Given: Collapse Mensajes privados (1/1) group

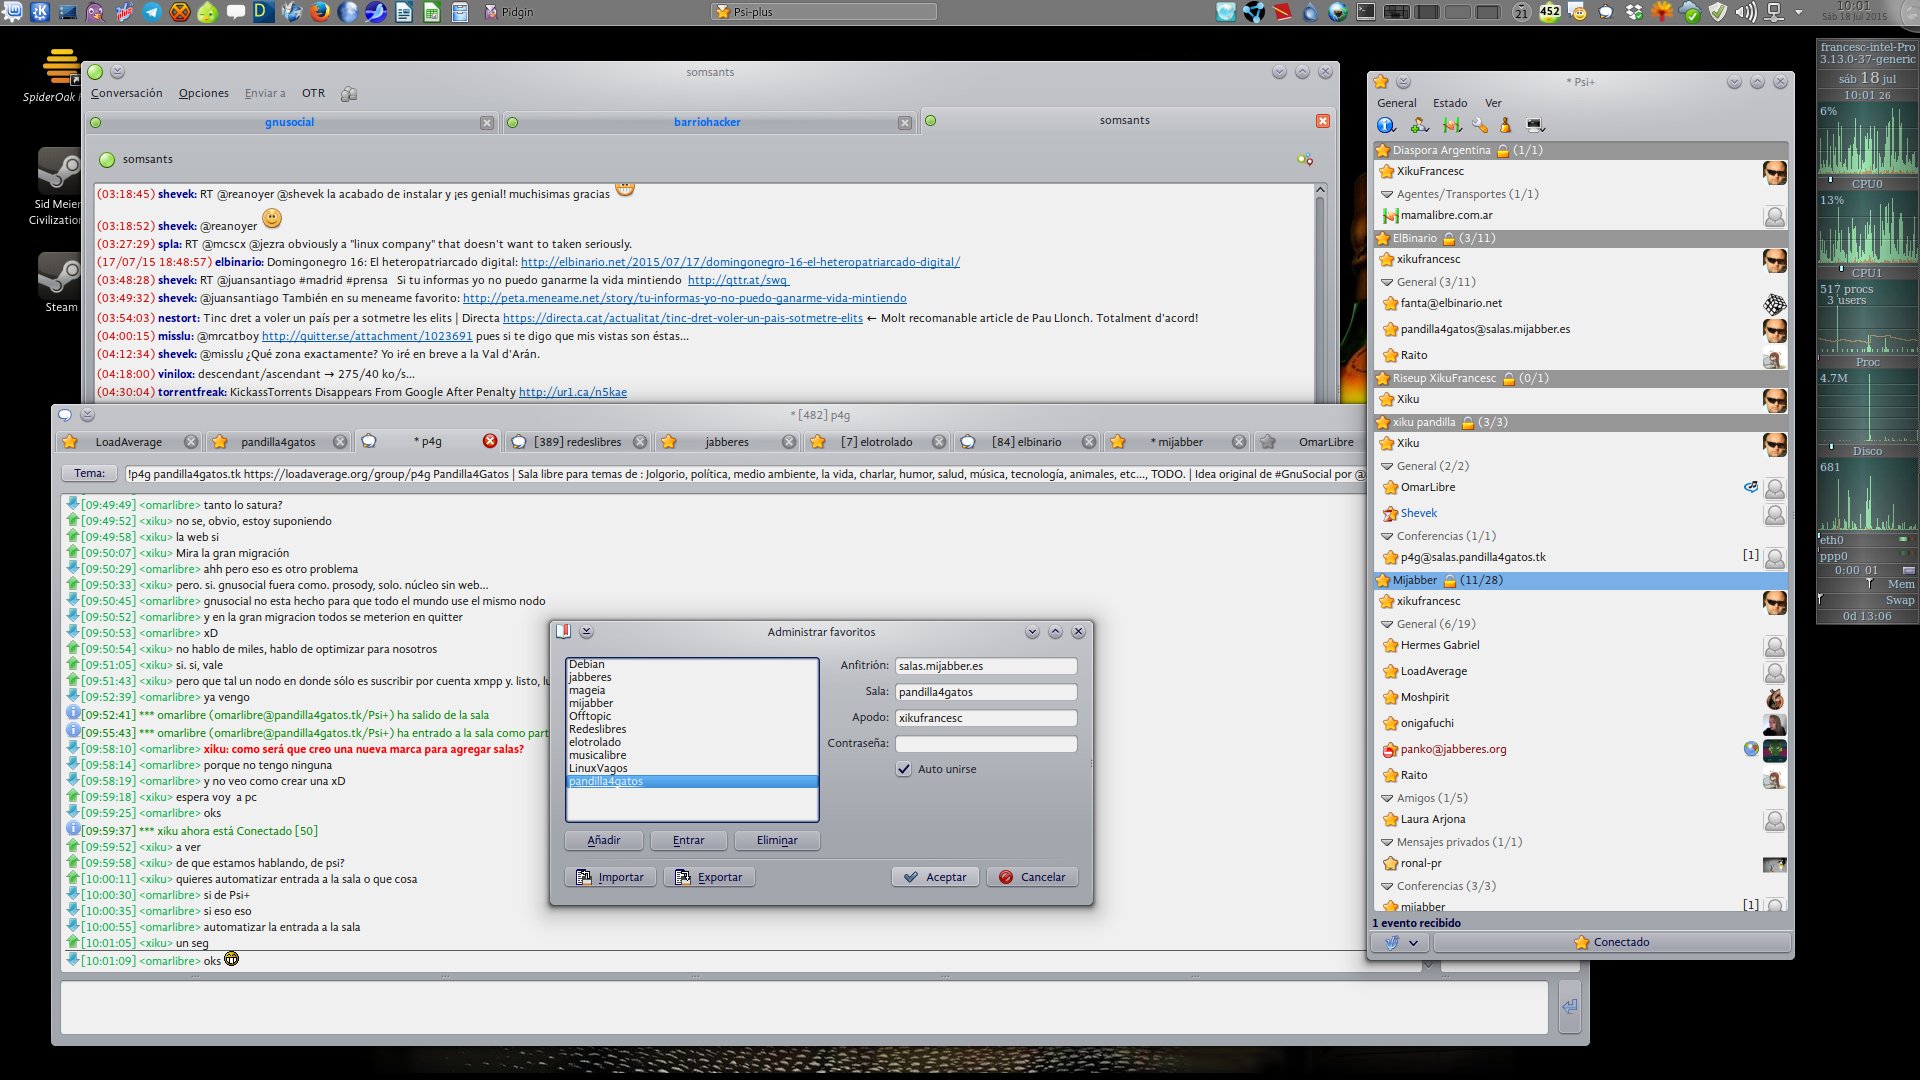Looking at the screenshot, I should [1387, 842].
